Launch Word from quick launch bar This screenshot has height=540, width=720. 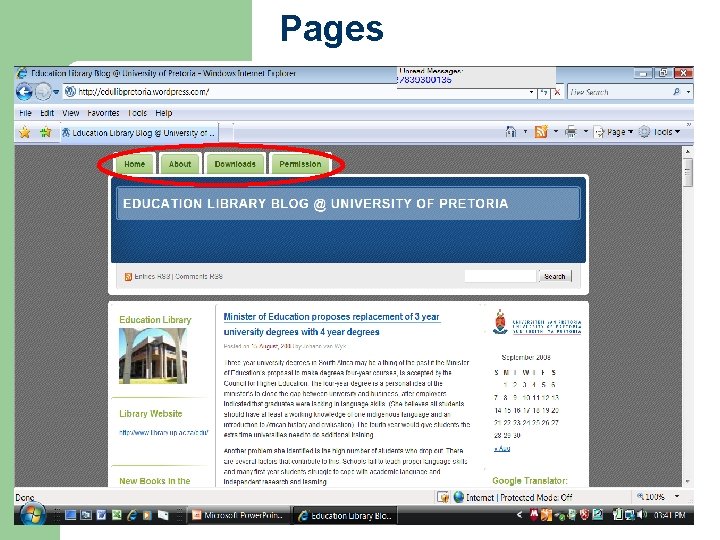click(x=101, y=515)
